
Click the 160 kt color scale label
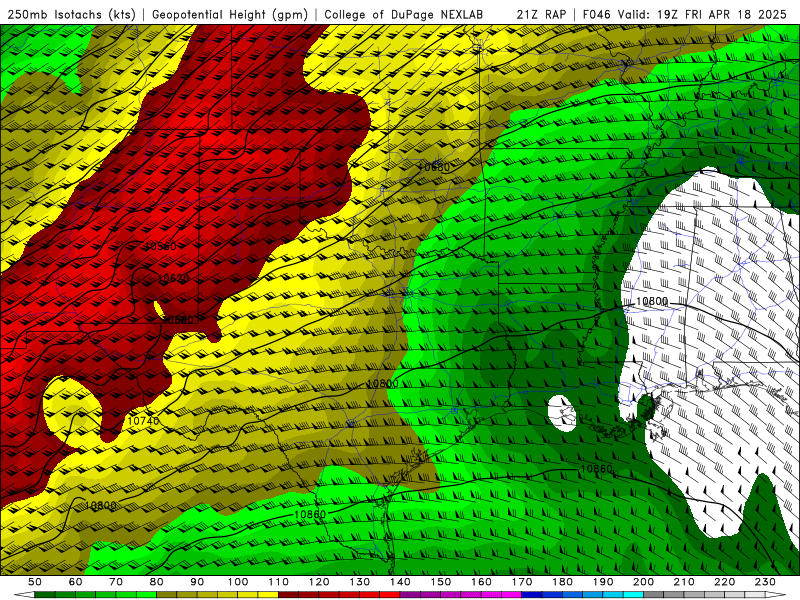coord(481,582)
